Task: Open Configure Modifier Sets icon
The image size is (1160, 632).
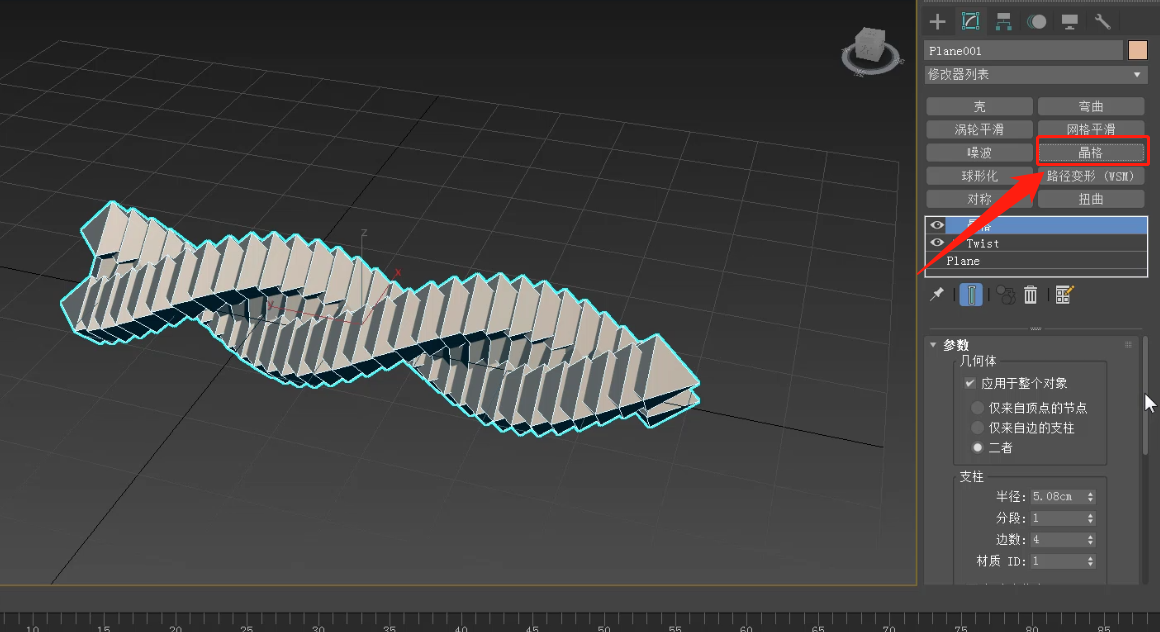Action: click(1064, 295)
